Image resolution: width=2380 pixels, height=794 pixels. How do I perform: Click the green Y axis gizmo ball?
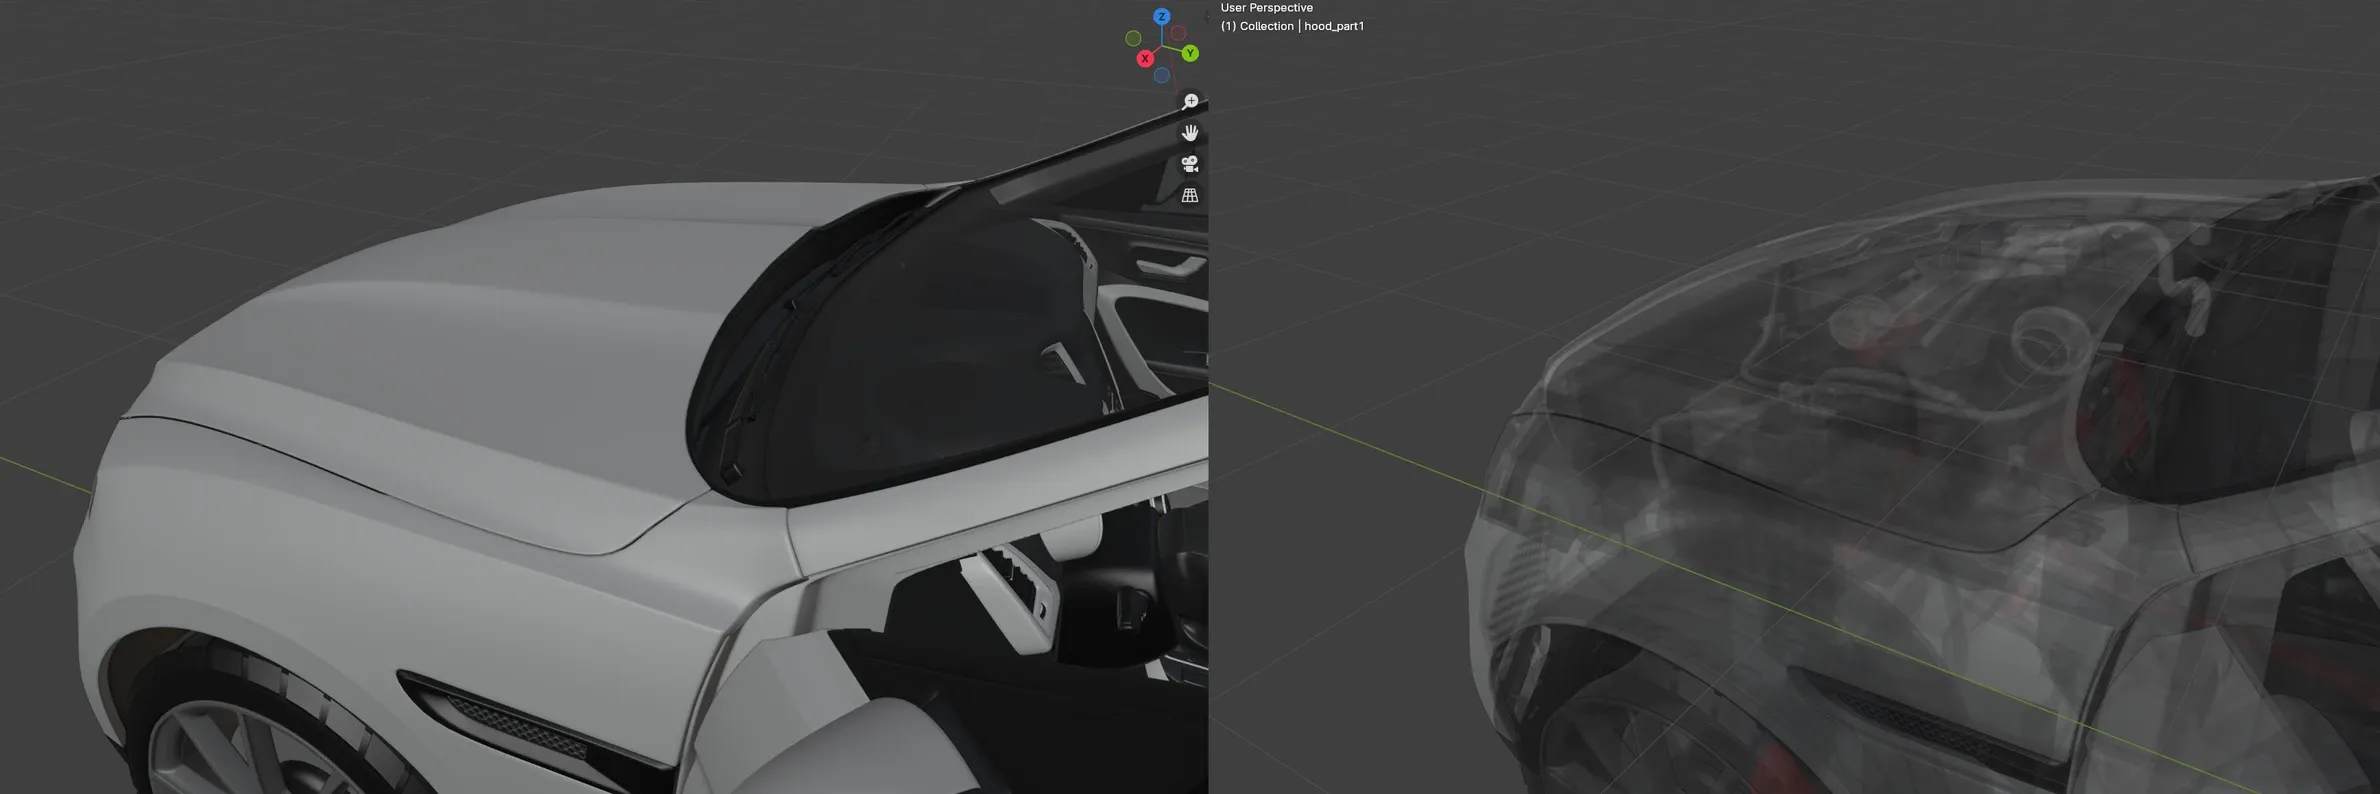tap(1190, 53)
